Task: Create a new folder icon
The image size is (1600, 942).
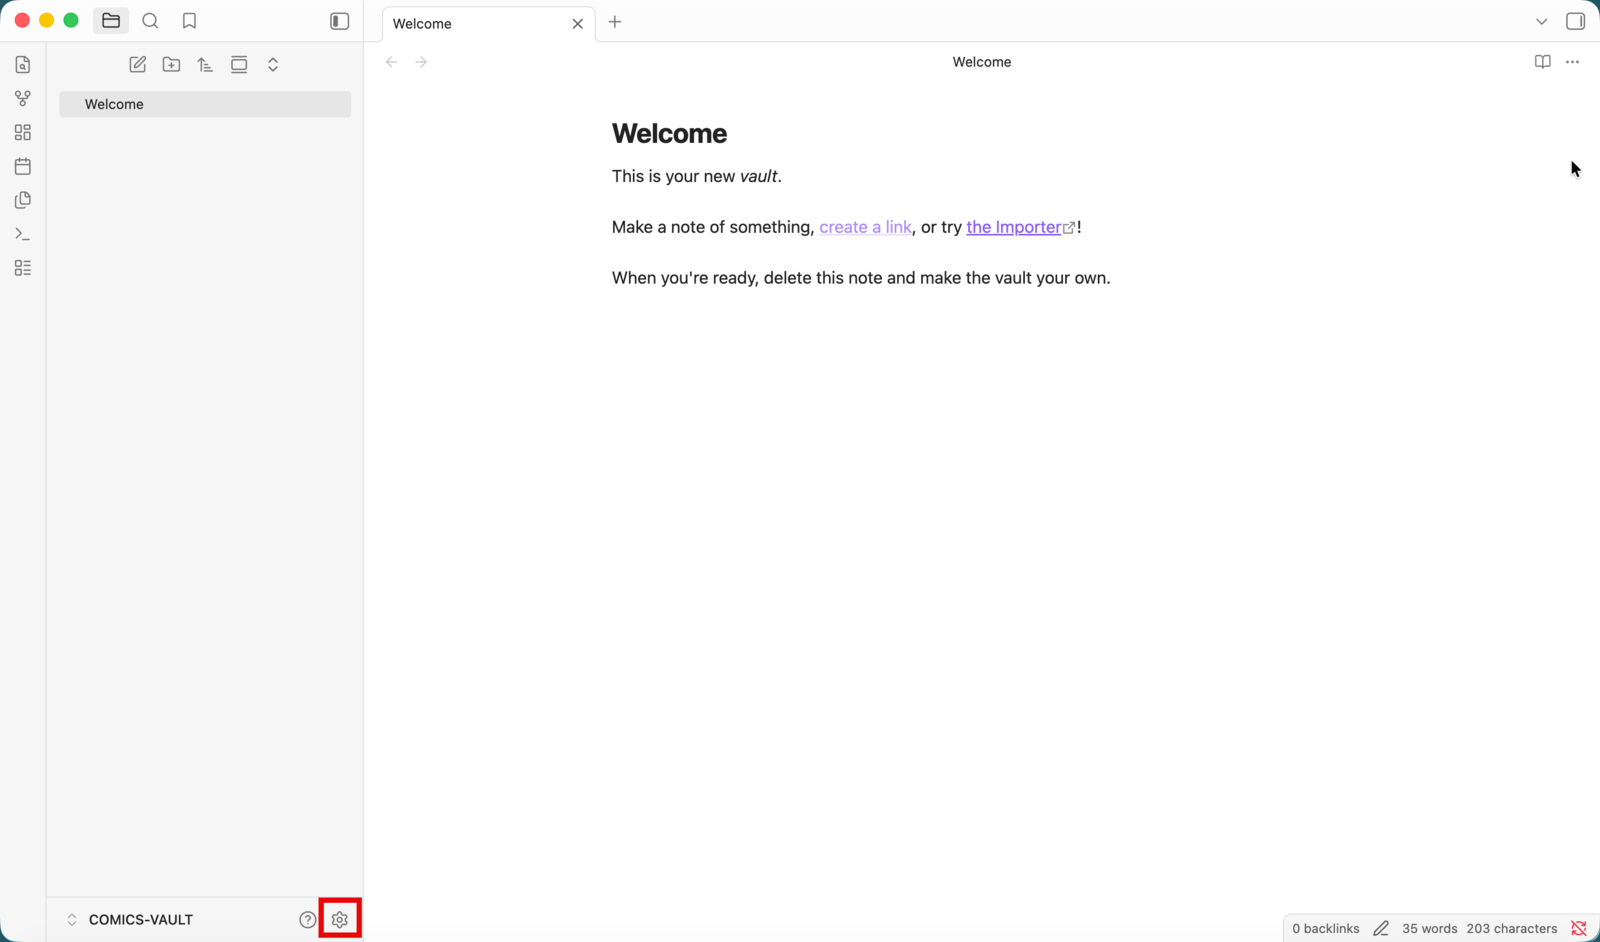Action: pyautogui.click(x=172, y=64)
